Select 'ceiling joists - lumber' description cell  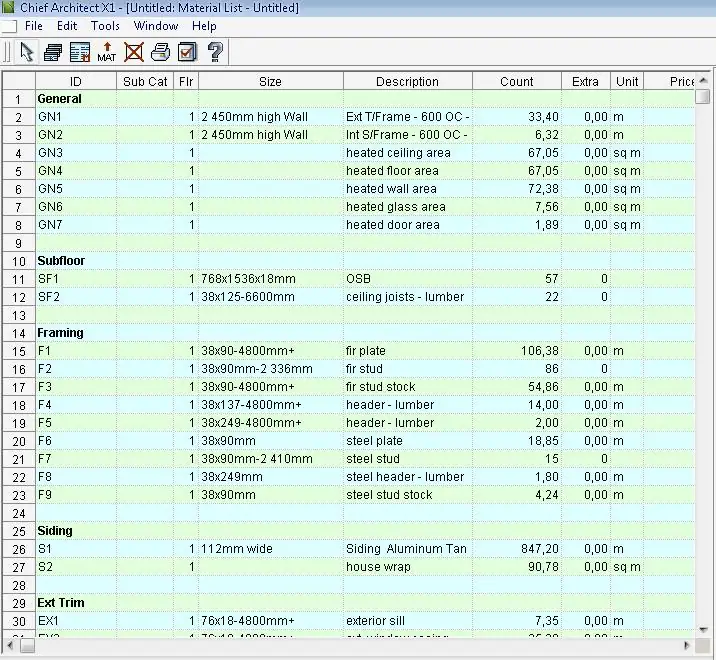(x=407, y=297)
